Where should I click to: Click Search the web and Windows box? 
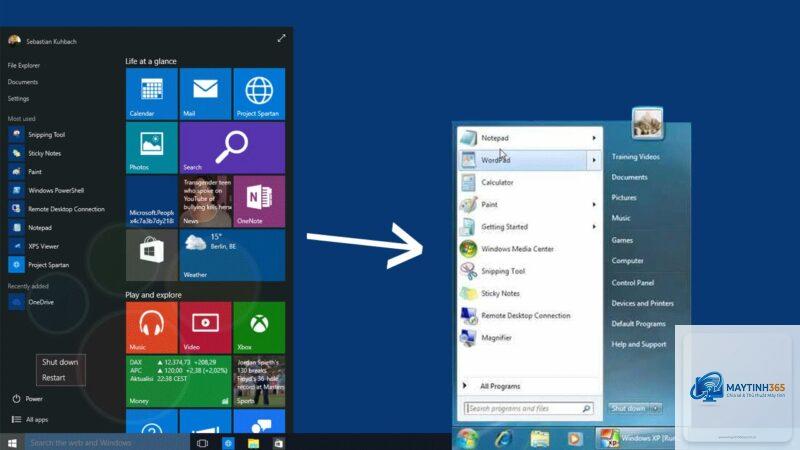coord(107,443)
